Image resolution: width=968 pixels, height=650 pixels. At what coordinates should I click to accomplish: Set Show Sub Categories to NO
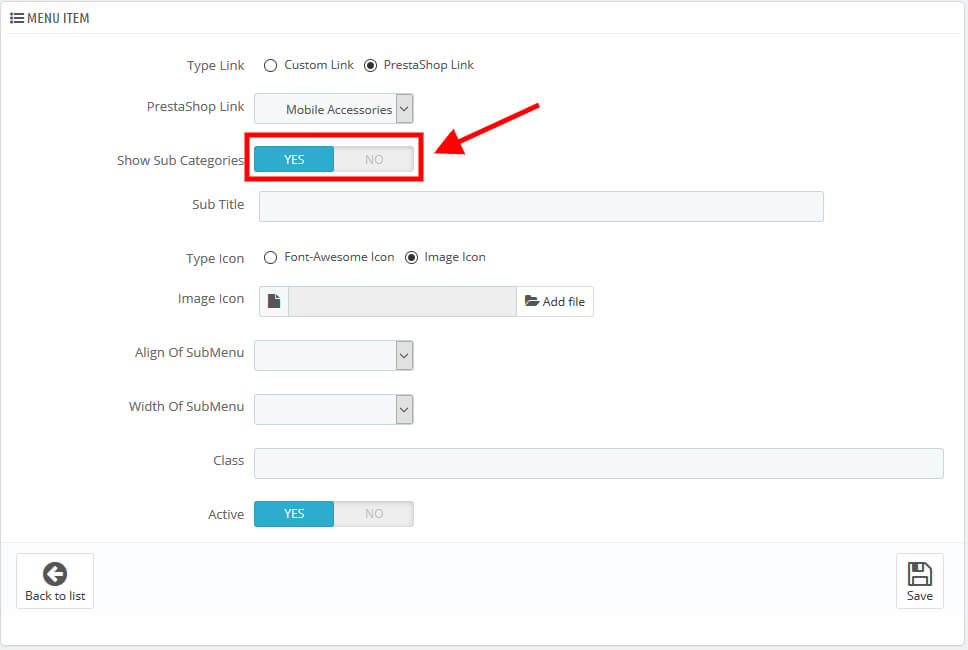373,159
